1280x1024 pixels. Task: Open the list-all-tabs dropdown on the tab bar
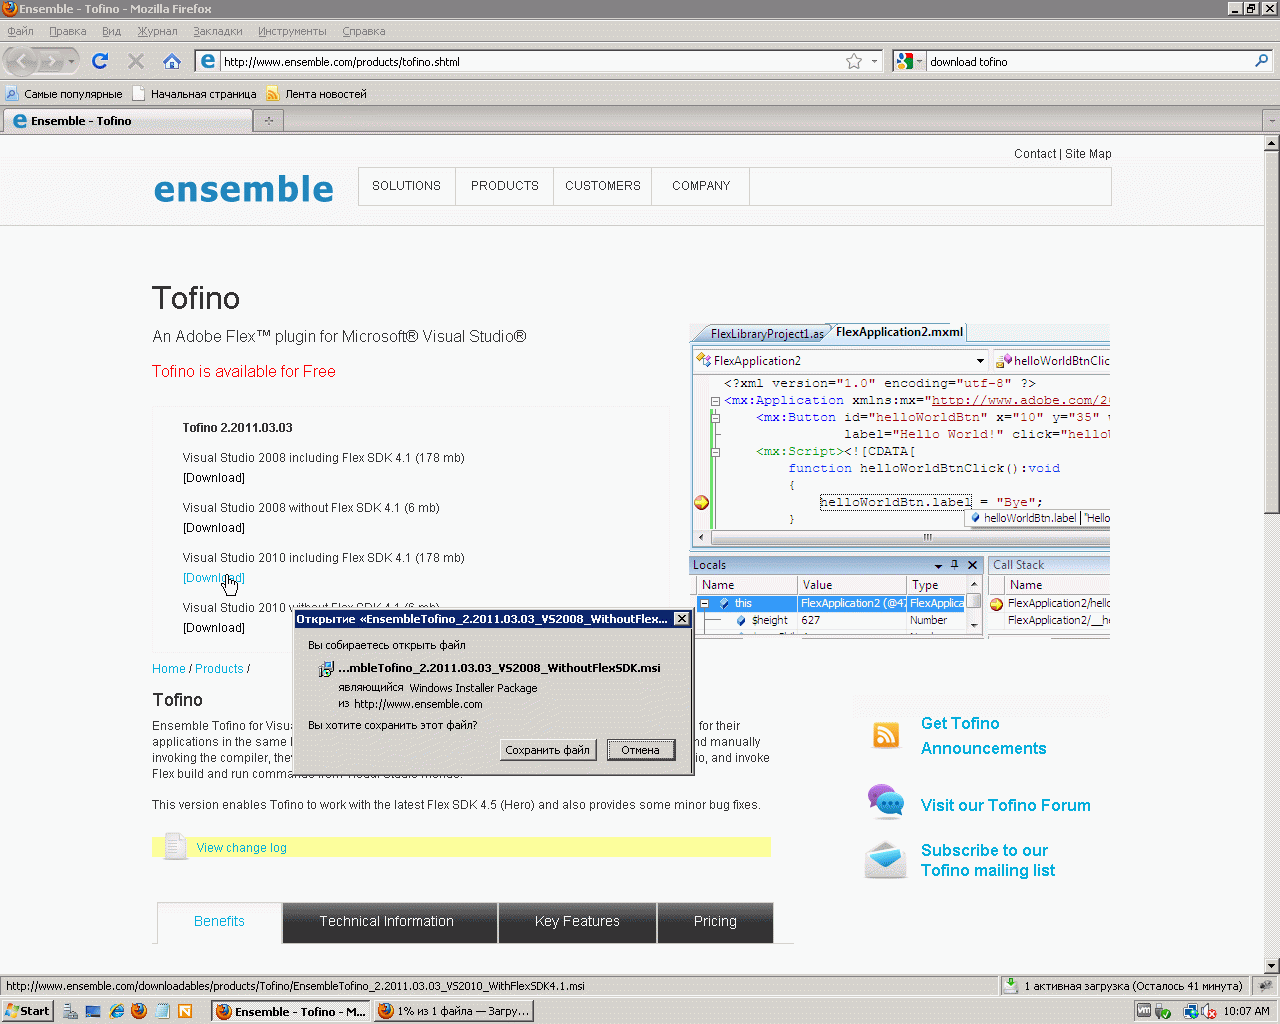(x=1271, y=121)
